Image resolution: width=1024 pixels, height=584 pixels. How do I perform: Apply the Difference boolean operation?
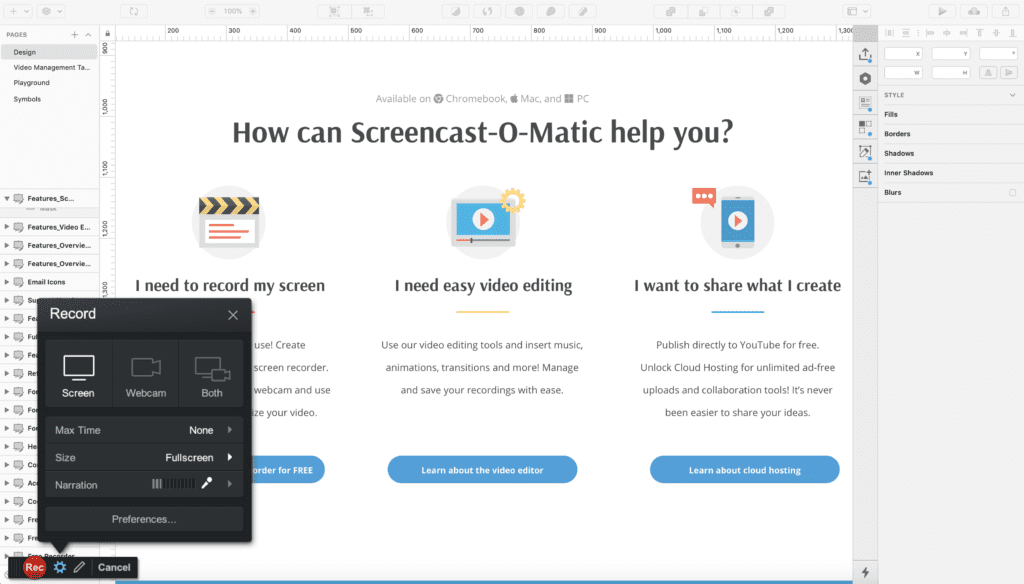click(769, 11)
